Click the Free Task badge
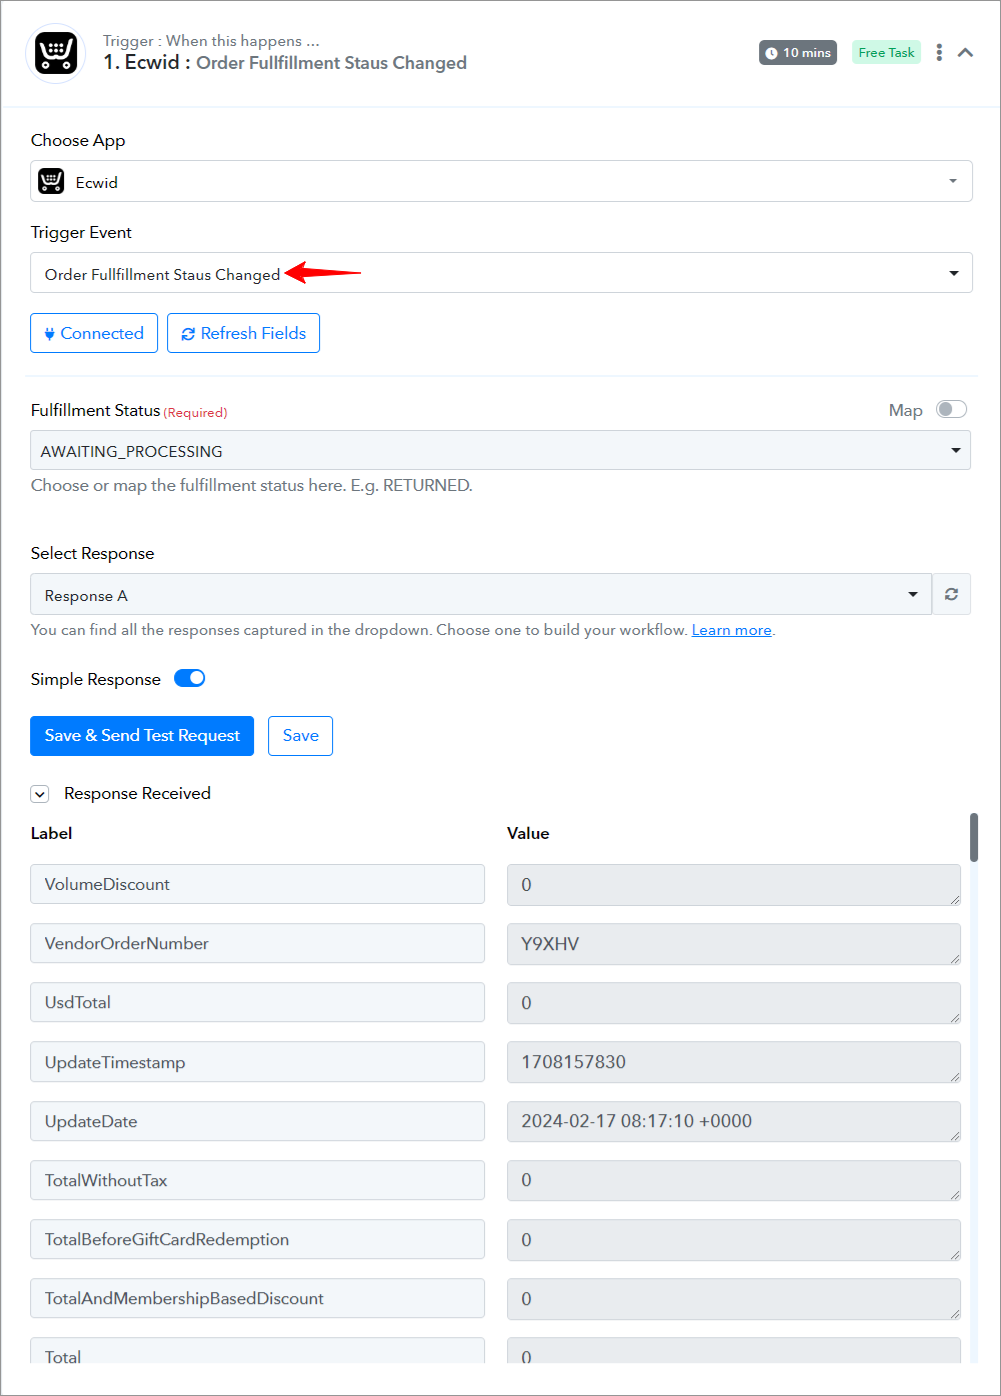The image size is (1001, 1396). tap(886, 53)
